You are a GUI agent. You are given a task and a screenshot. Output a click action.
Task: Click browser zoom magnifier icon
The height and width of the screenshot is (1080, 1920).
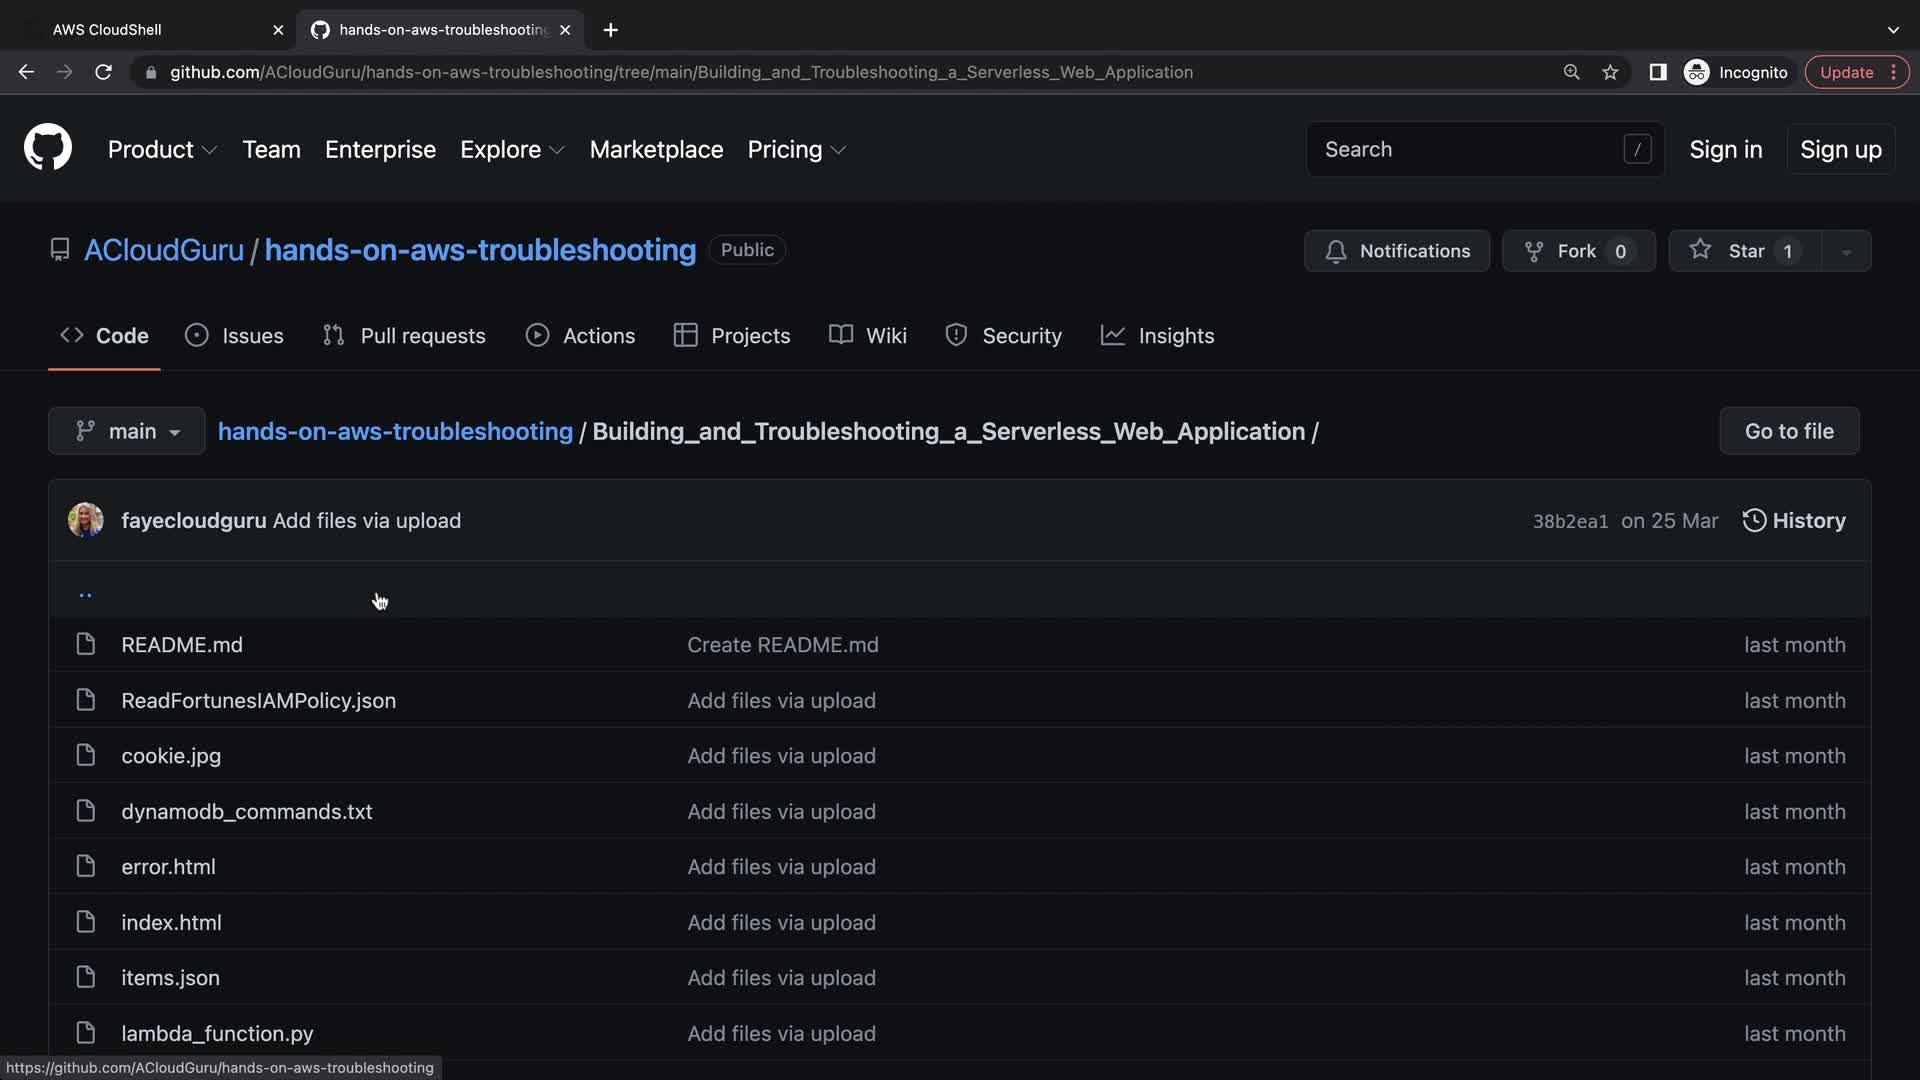coord(1571,72)
